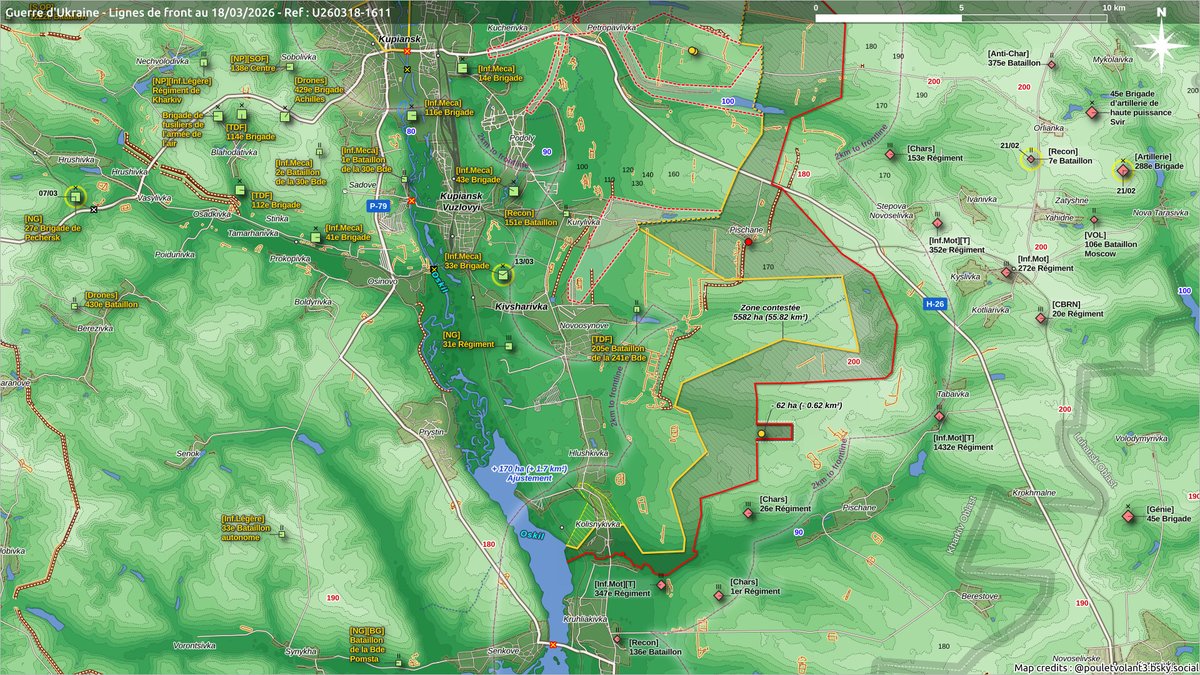Click the 13/03 date next to 33e Brigade
Viewport: 1200px width, 675px height.
pos(523,262)
